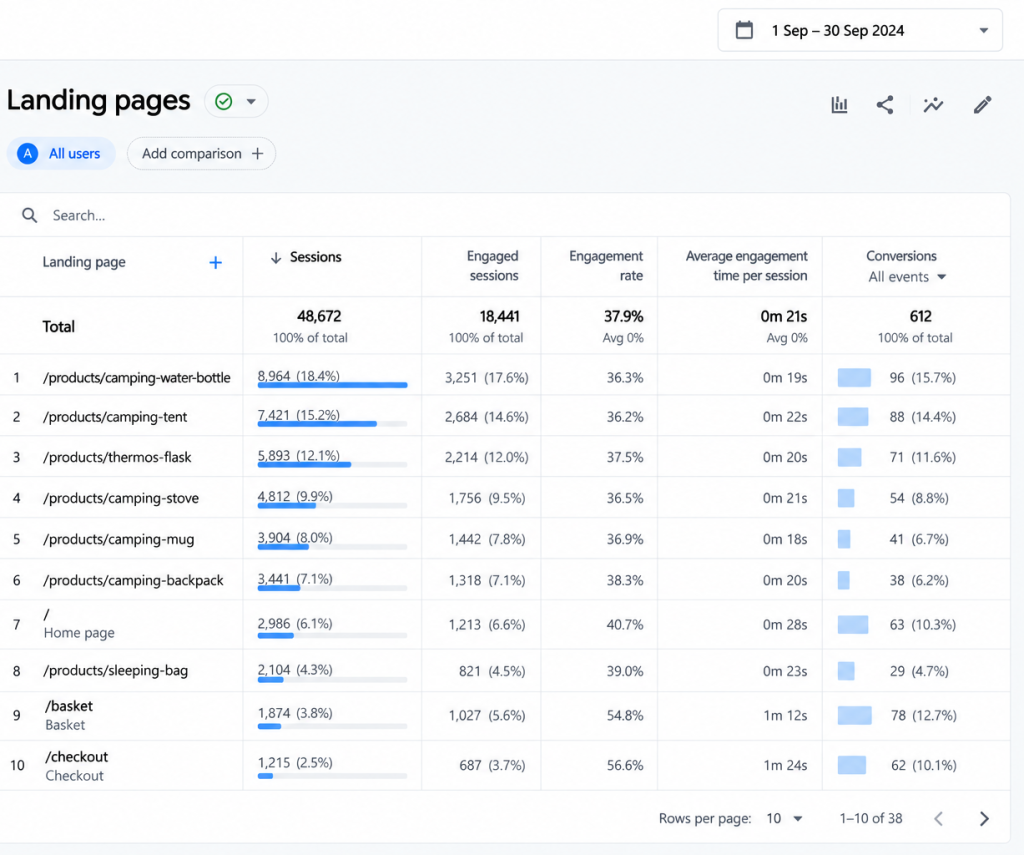Click the 56.6% engagement rate value

(625, 766)
